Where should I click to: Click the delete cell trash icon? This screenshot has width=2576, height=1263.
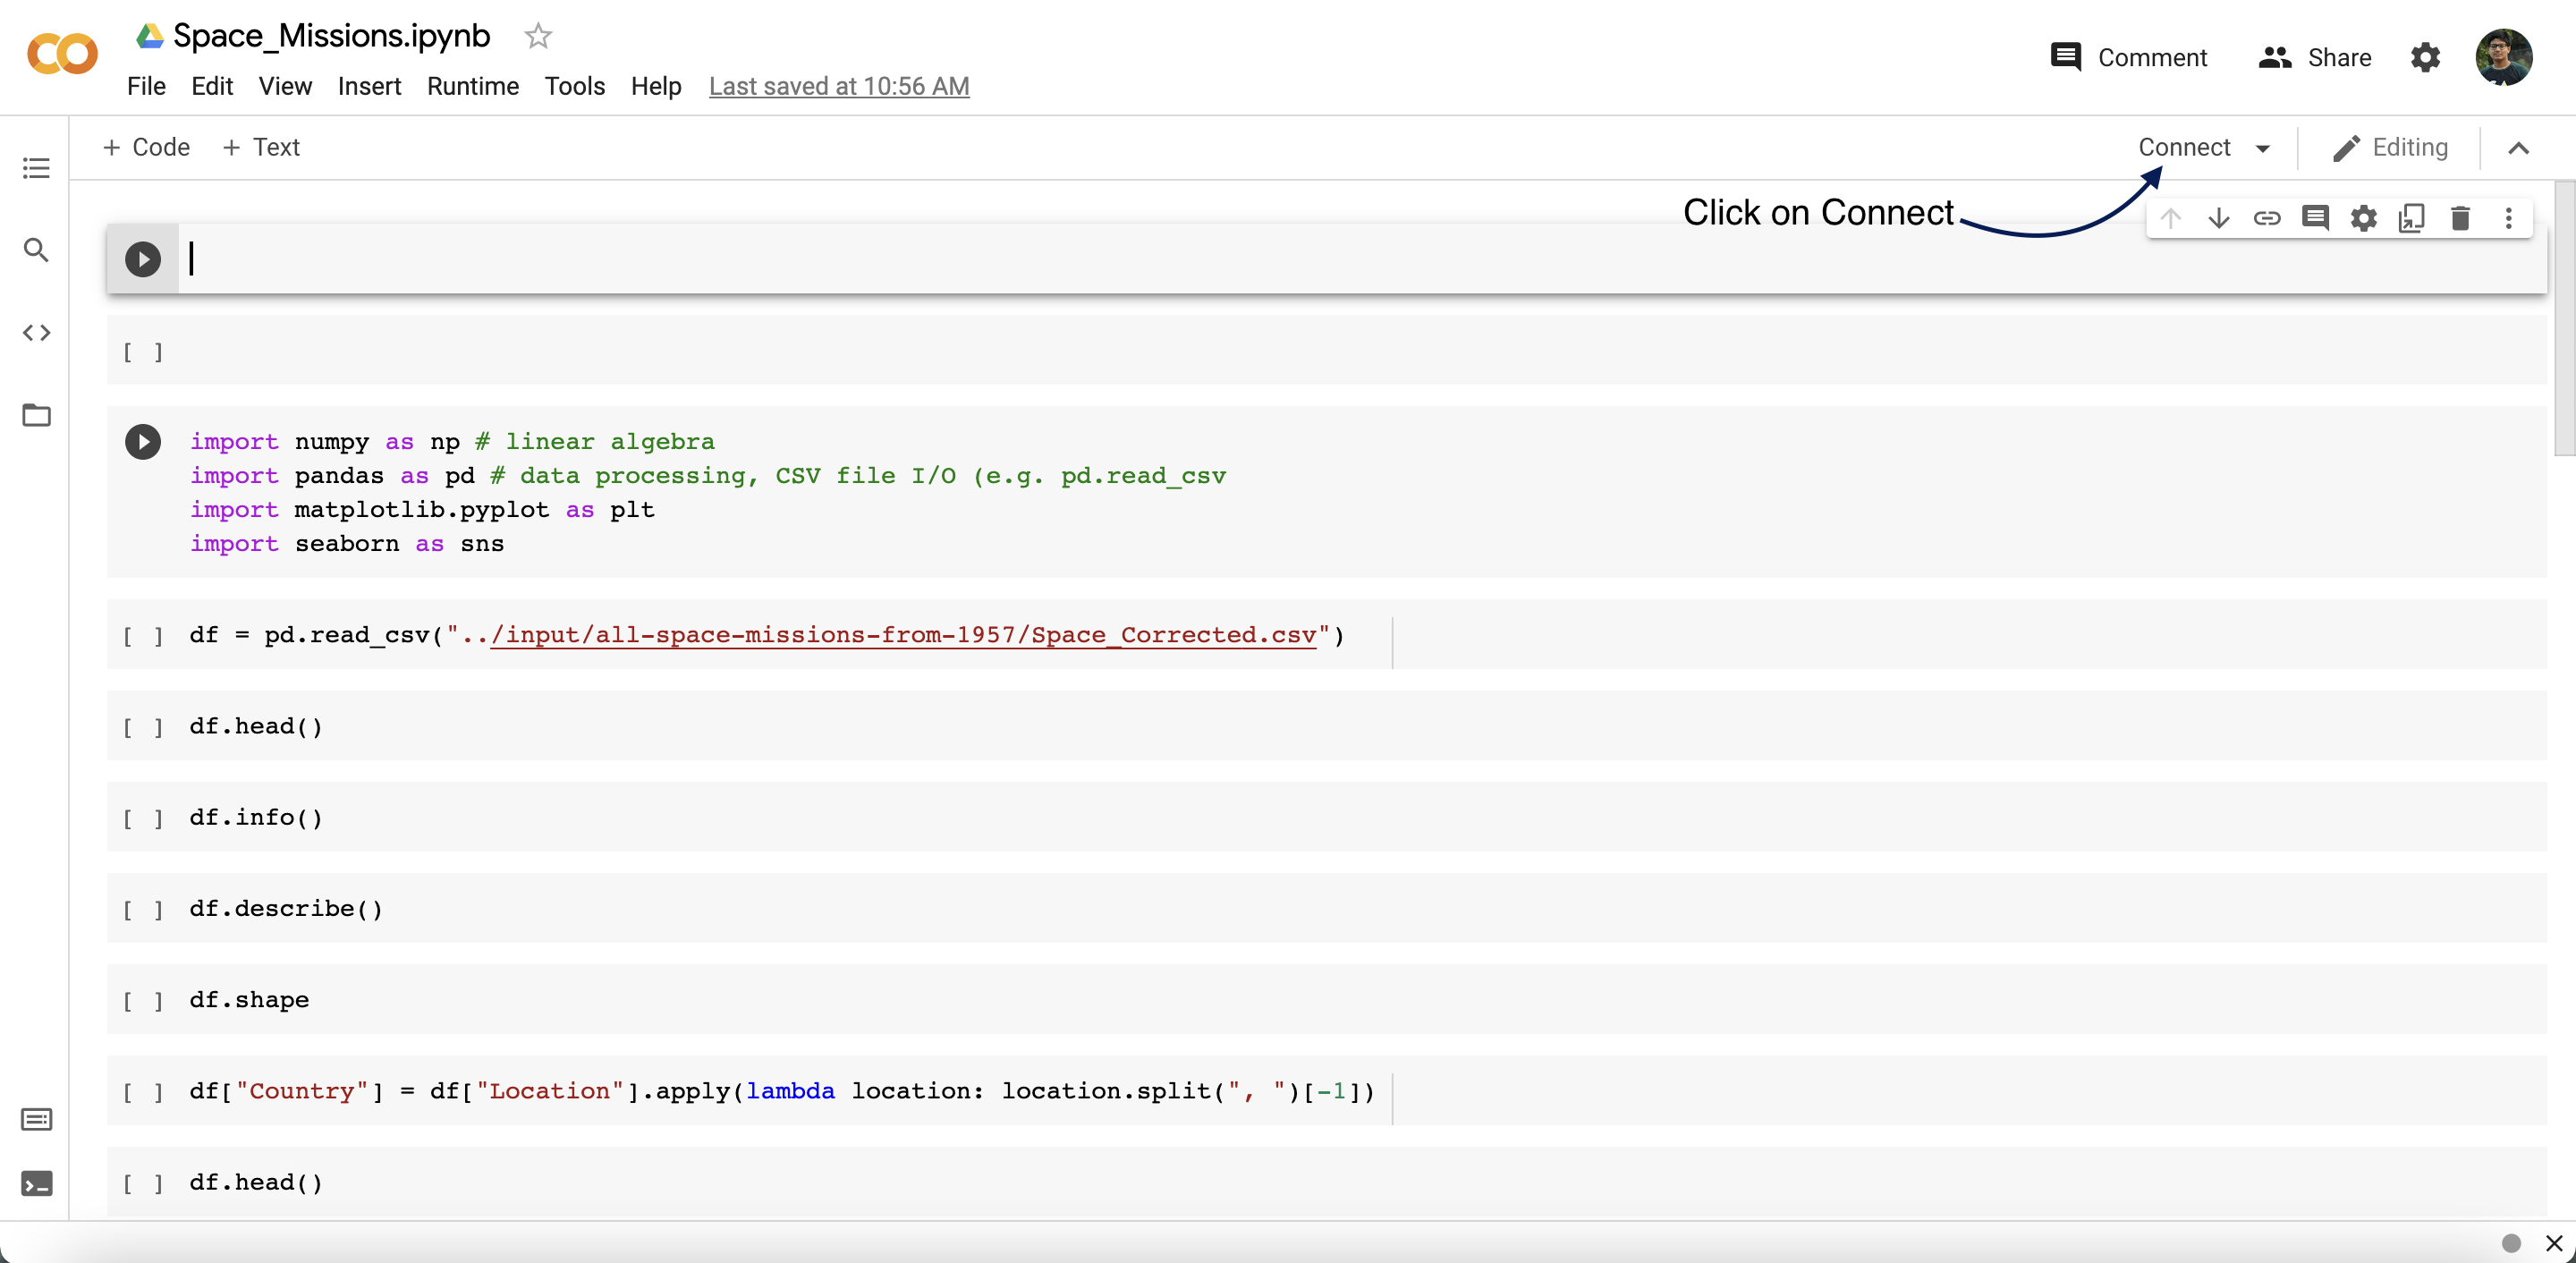[2458, 218]
